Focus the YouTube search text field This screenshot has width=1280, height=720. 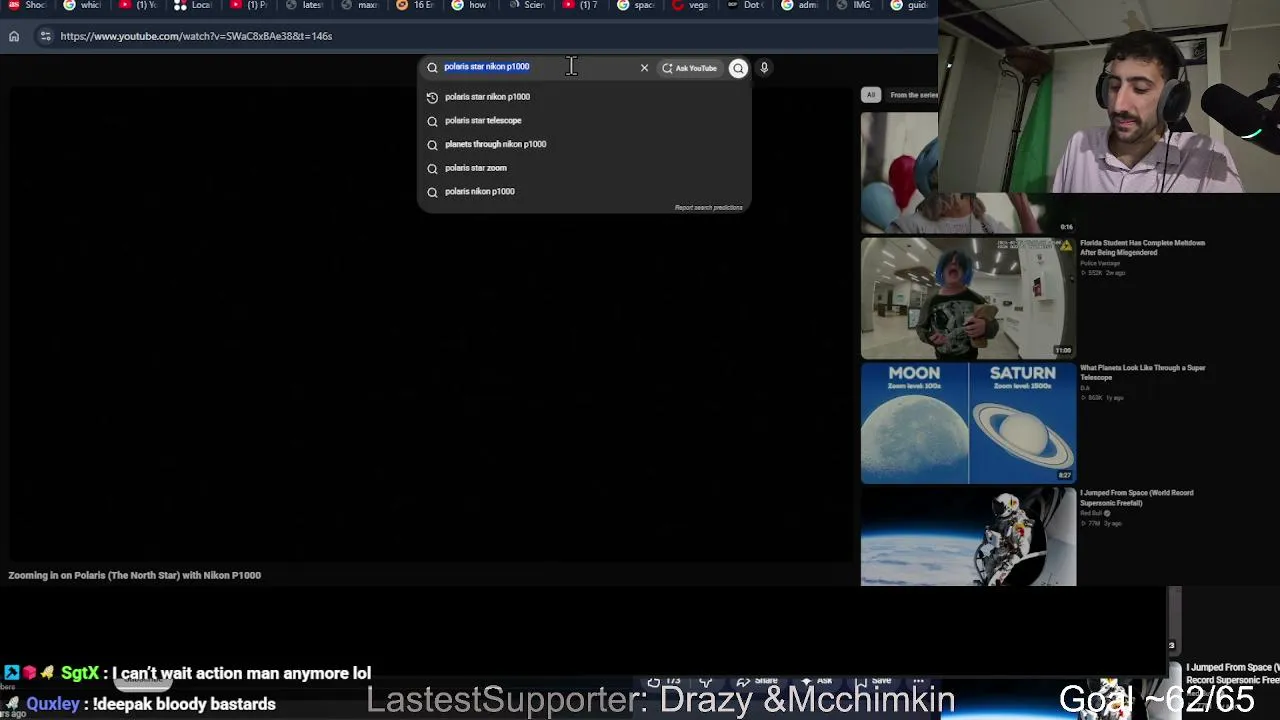[538, 67]
